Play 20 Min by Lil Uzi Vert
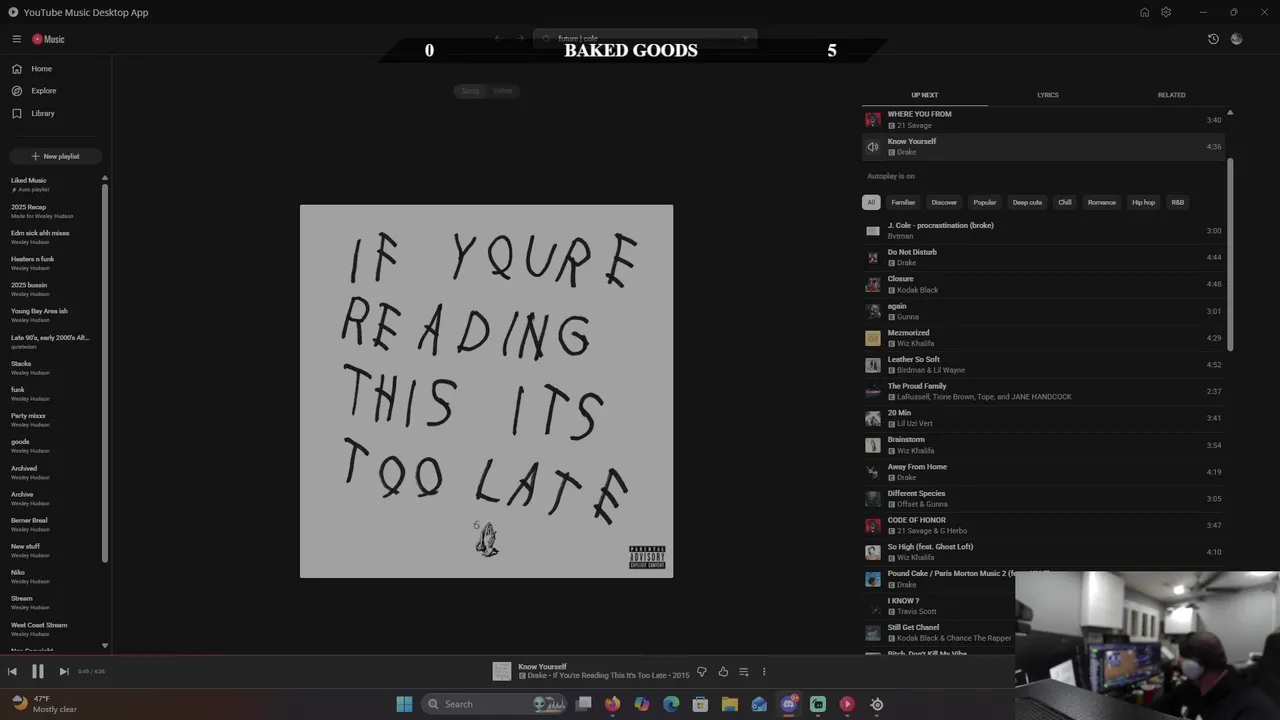1280x720 pixels. [x=1043, y=418]
